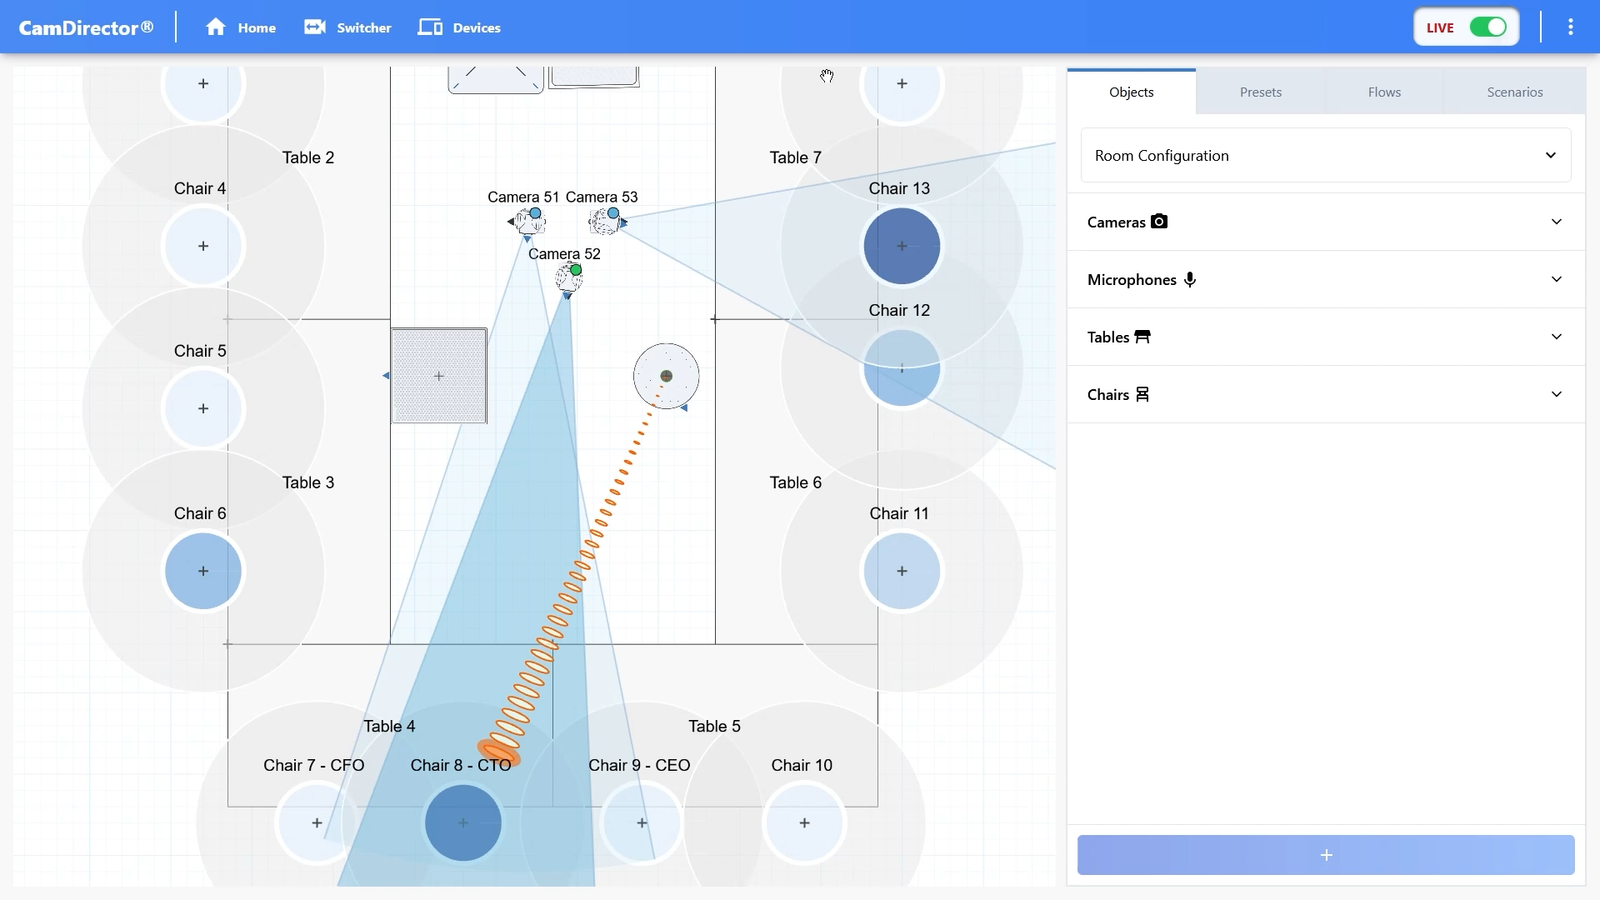Toggle the Chair 6 seat circle
This screenshot has height=900, width=1600.
(203, 571)
